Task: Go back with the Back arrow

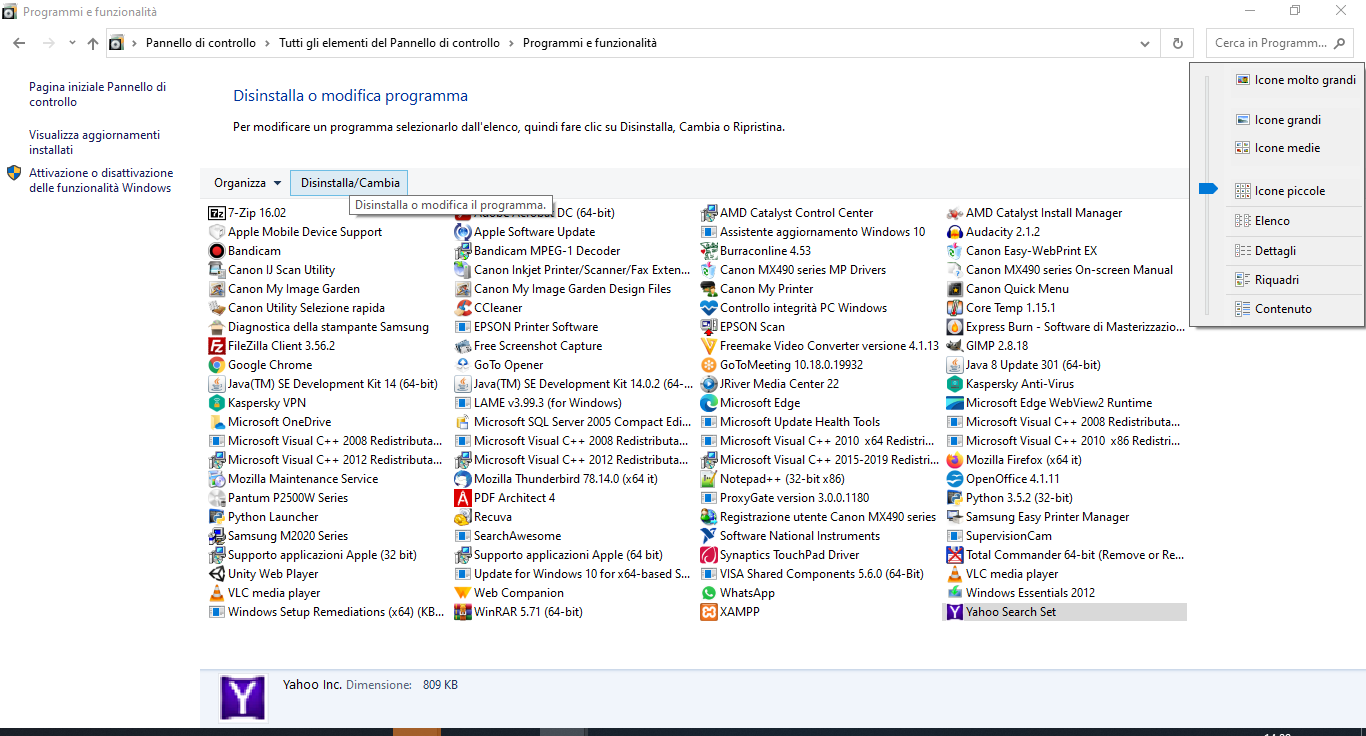Action: (x=19, y=44)
